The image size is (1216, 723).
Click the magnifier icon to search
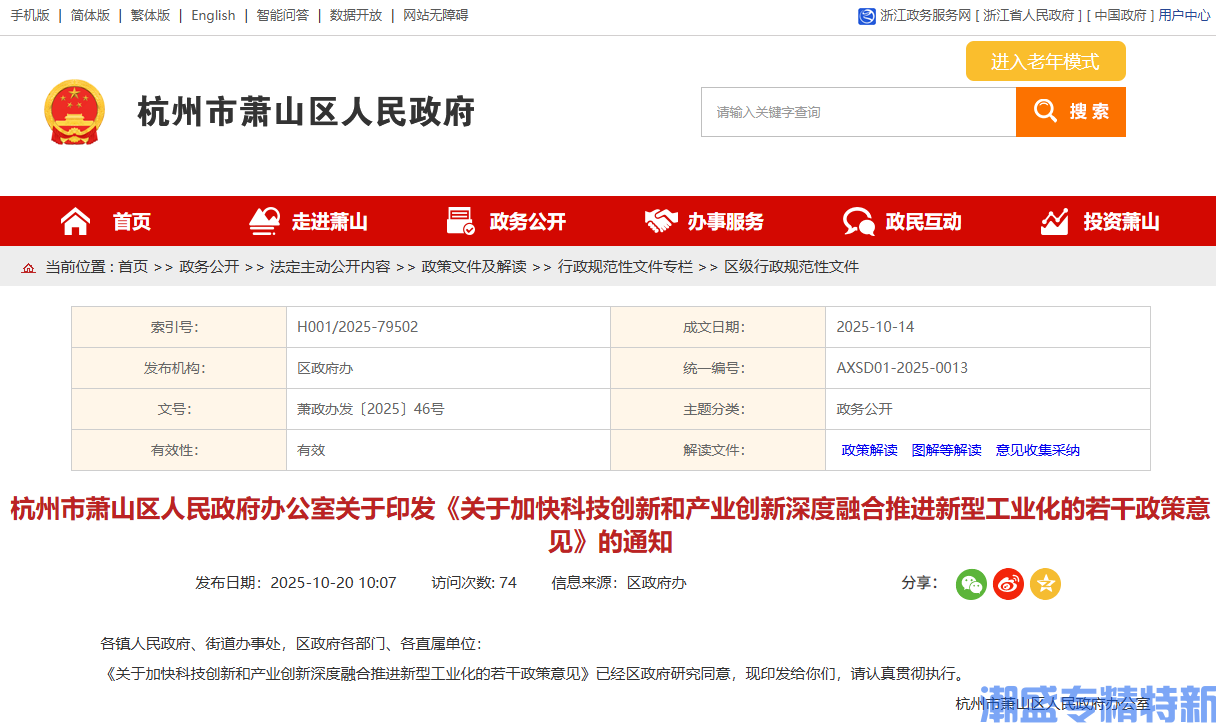[x=1045, y=111]
